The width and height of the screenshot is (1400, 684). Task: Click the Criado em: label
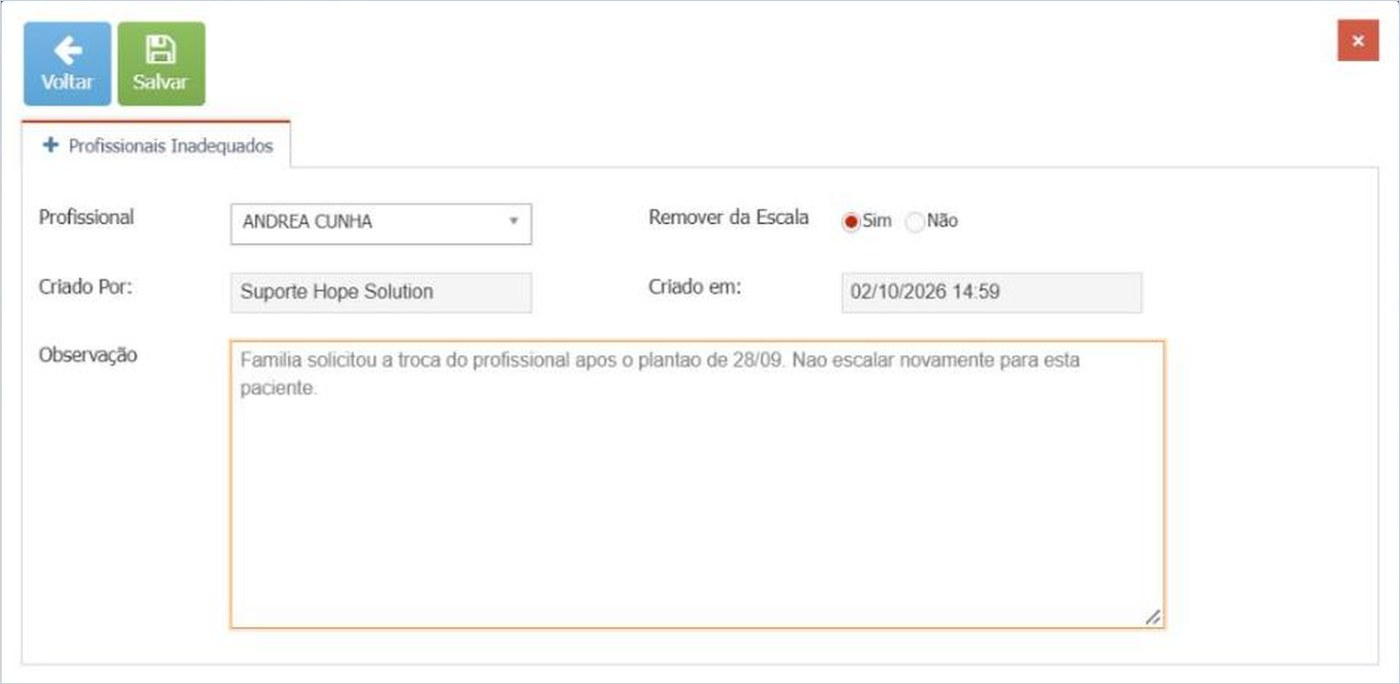coord(695,287)
